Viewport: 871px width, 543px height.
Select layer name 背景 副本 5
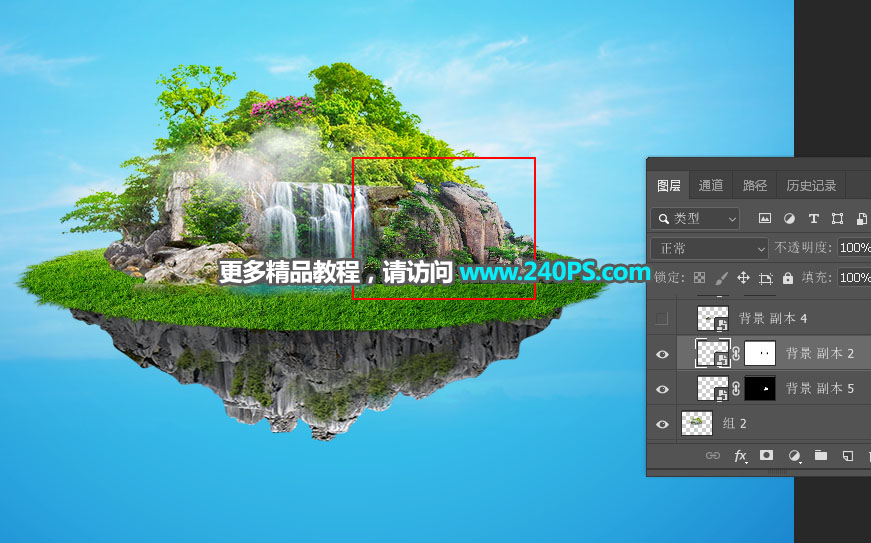820,389
